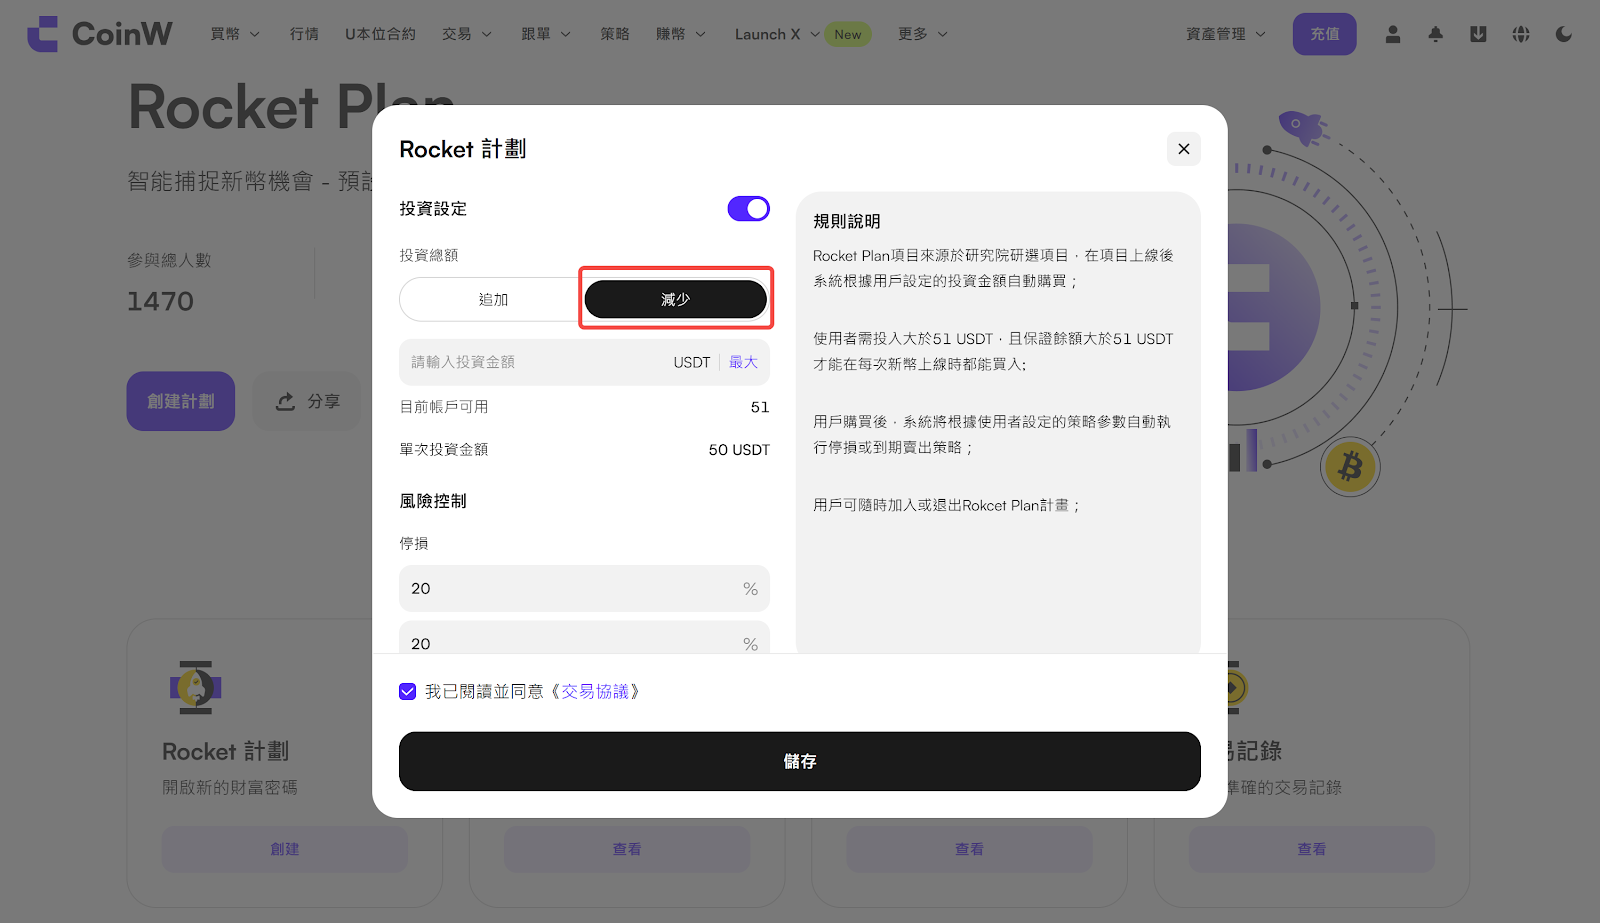This screenshot has height=923, width=1600.
Task: Open the U本位合約 menu item
Action: tap(380, 34)
